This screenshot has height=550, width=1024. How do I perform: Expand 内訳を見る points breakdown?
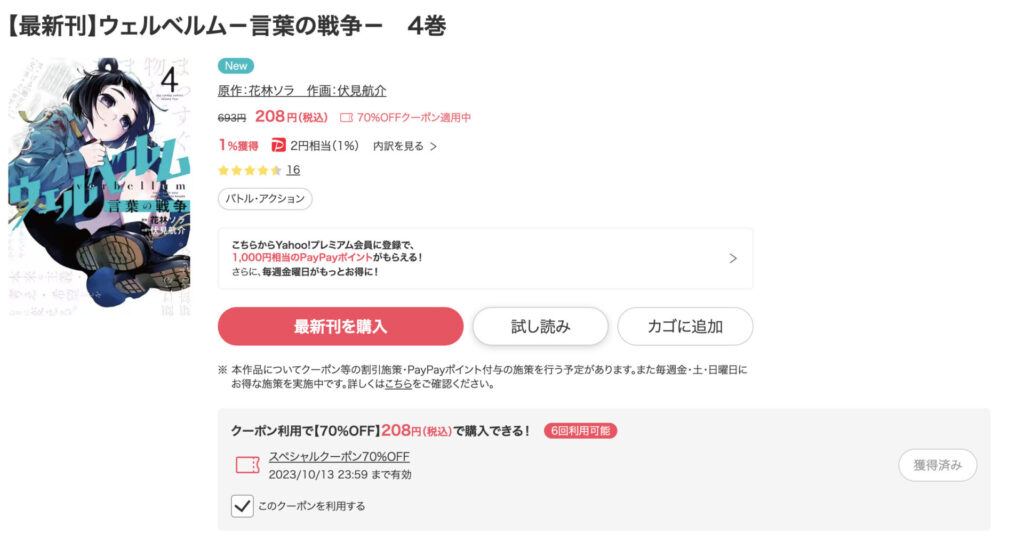click(x=405, y=146)
